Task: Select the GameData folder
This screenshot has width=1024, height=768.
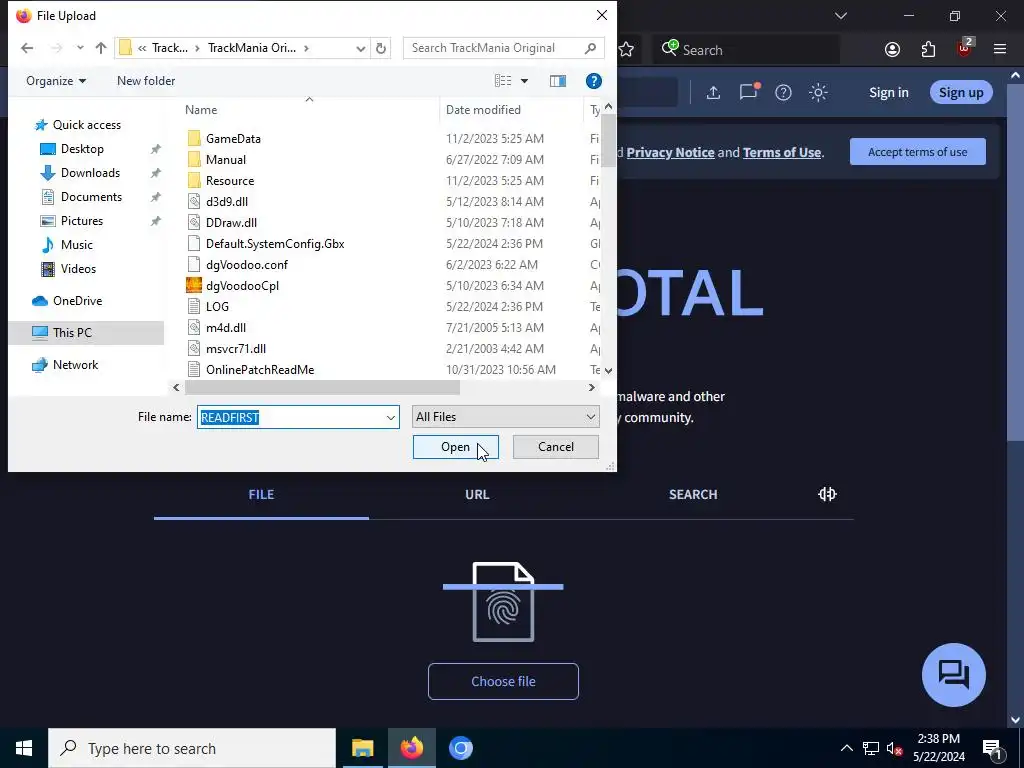Action: (233, 138)
